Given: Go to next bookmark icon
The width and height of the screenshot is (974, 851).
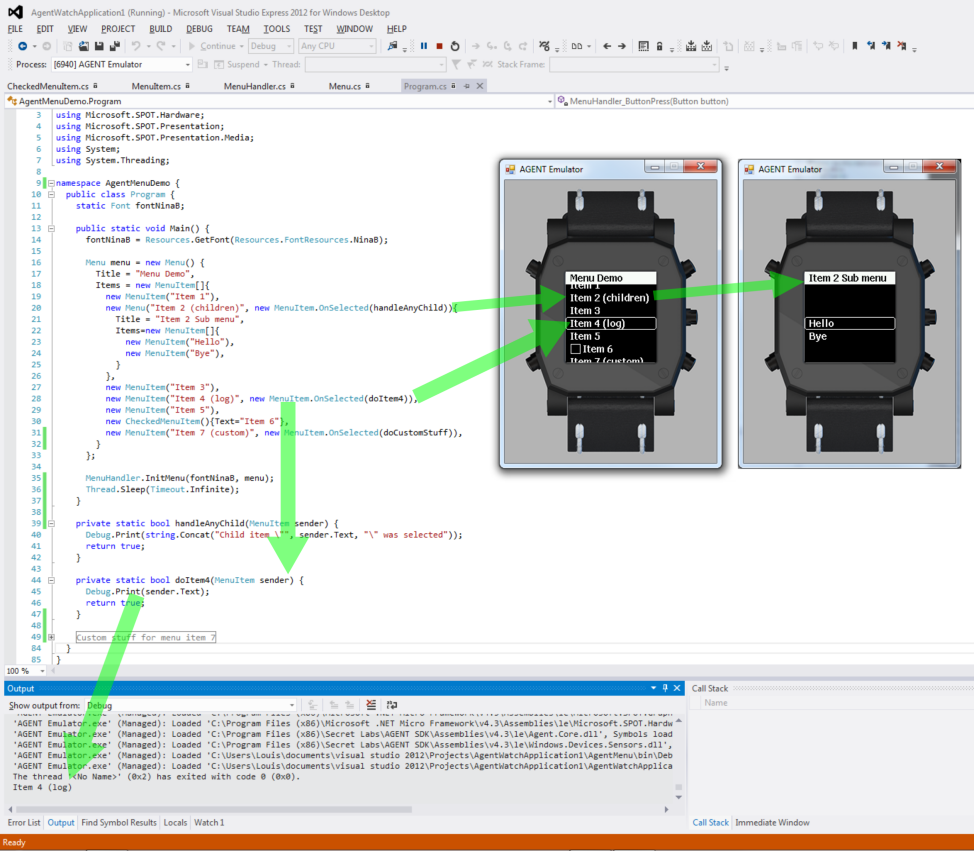Looking at the screenshot, I should pos(886,46).
